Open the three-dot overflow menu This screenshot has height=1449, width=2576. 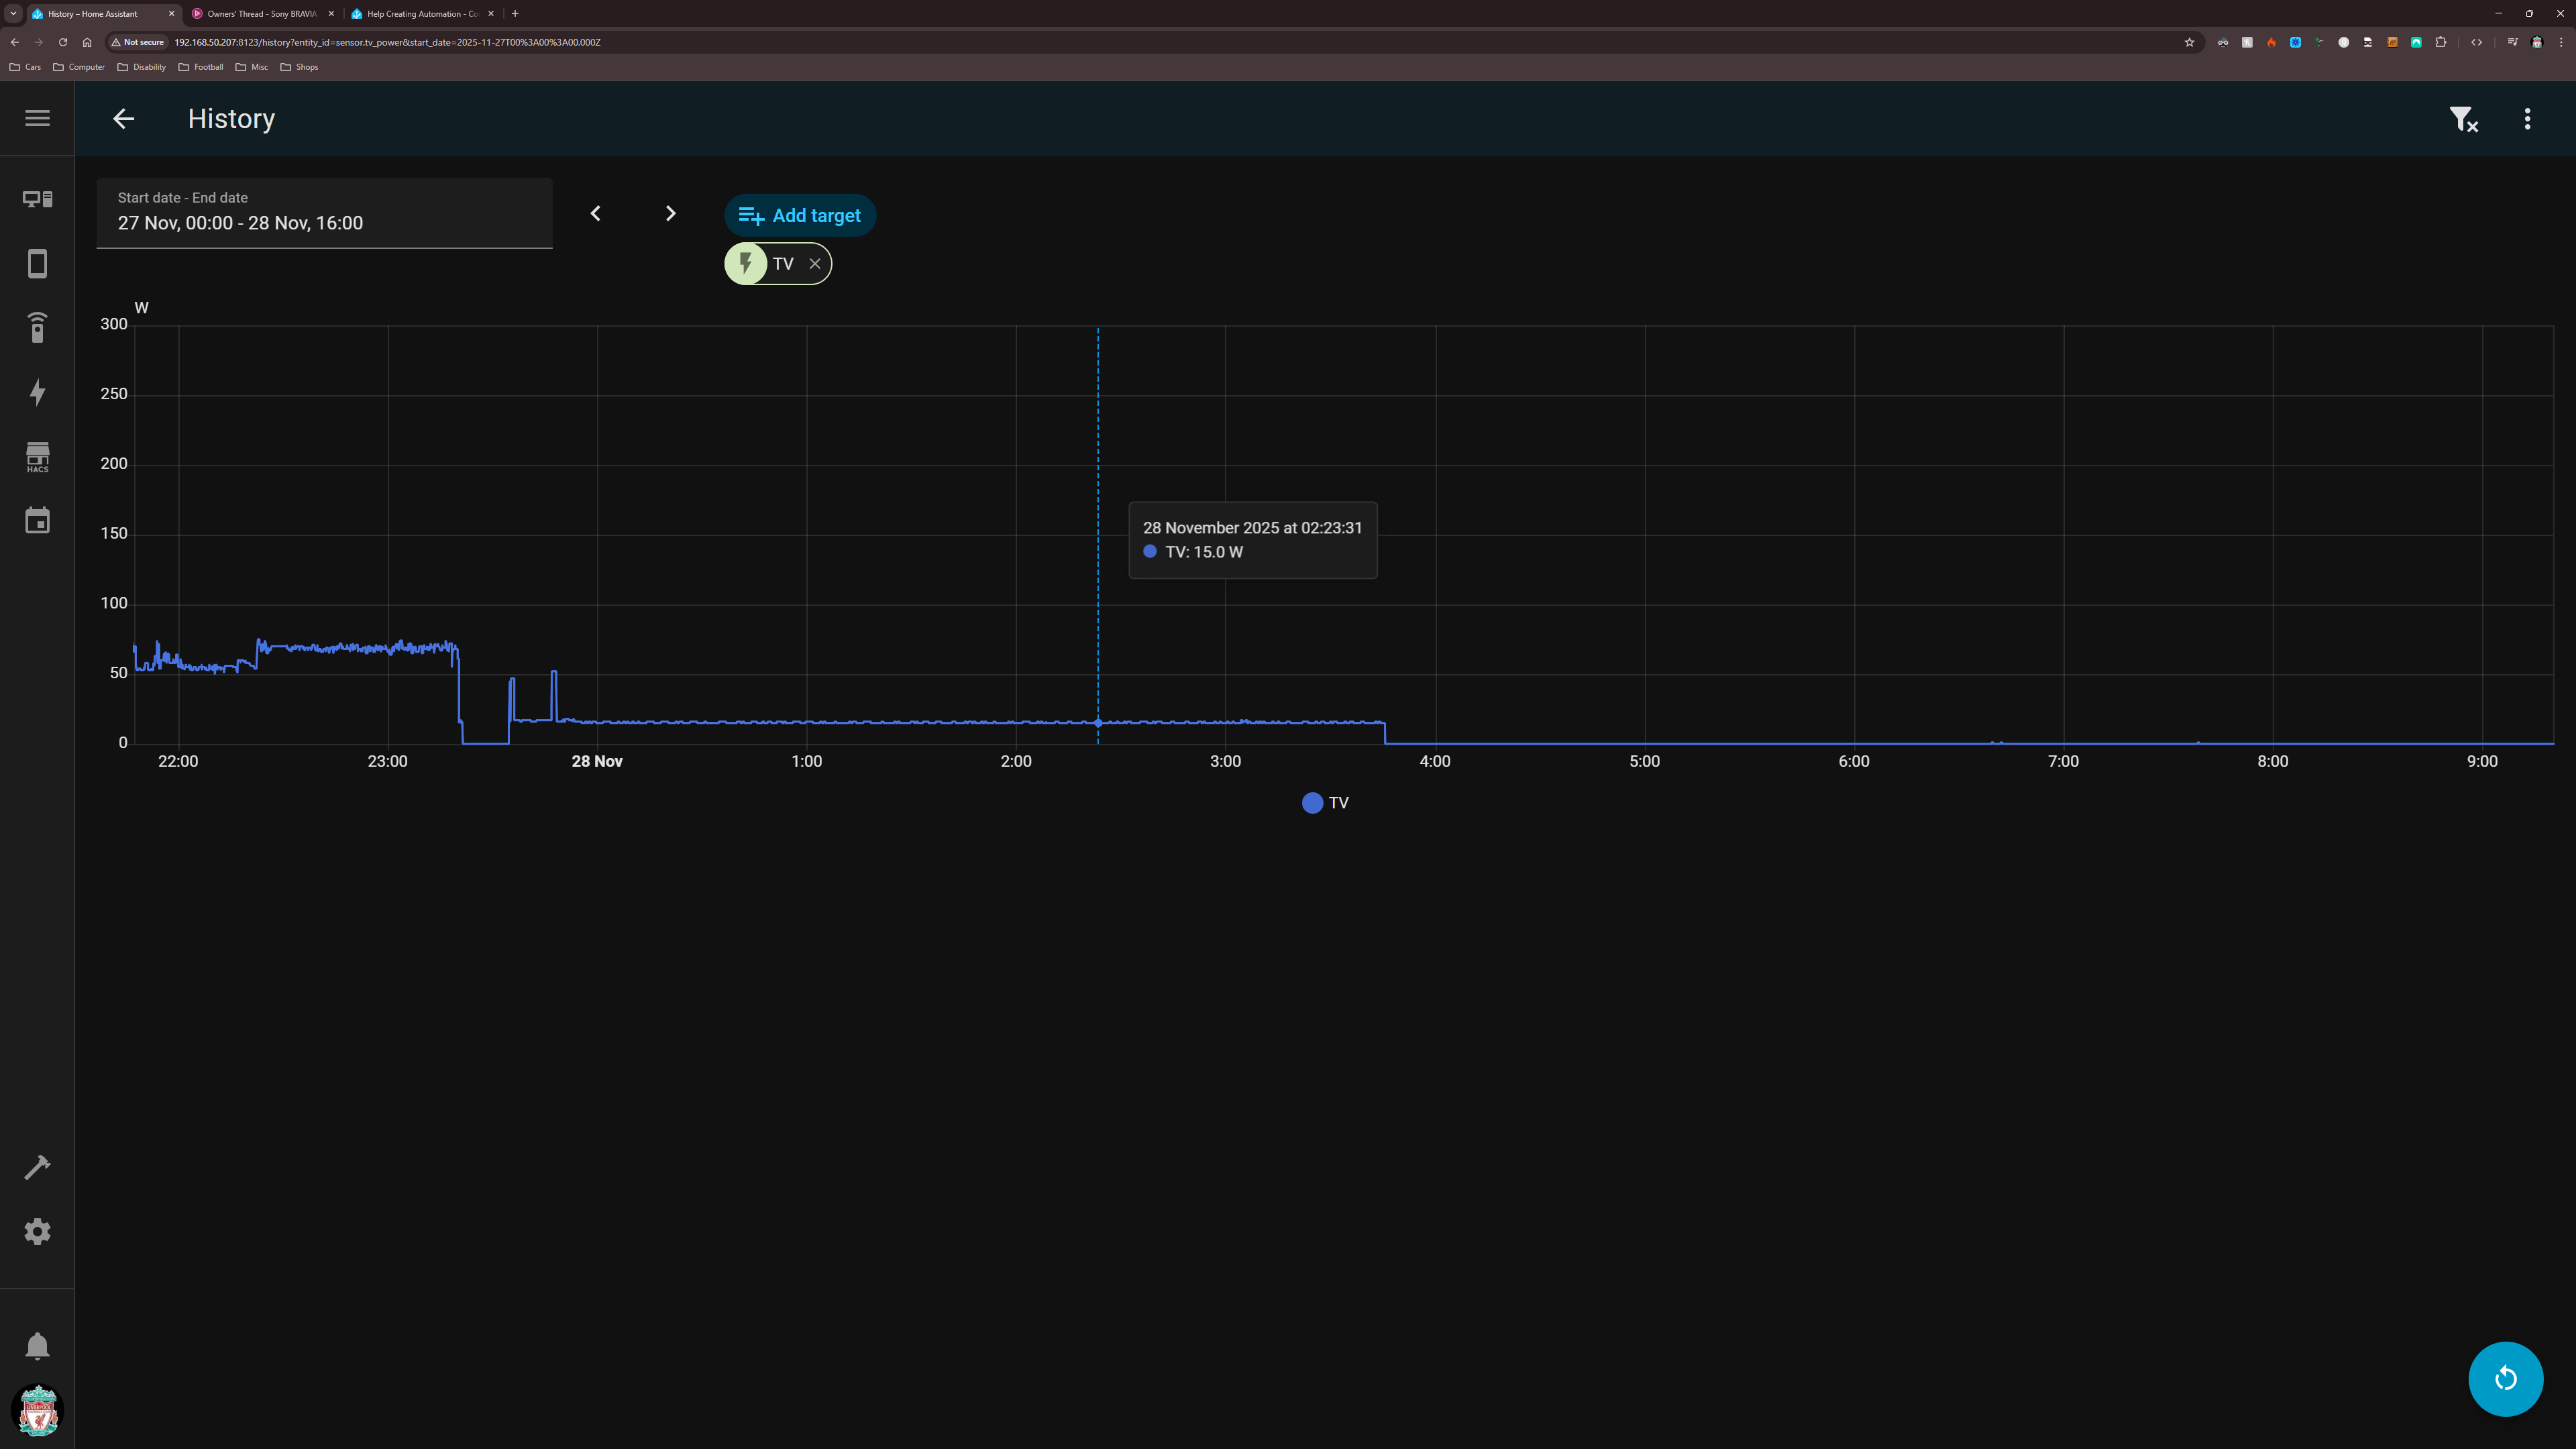point(2527,119)
